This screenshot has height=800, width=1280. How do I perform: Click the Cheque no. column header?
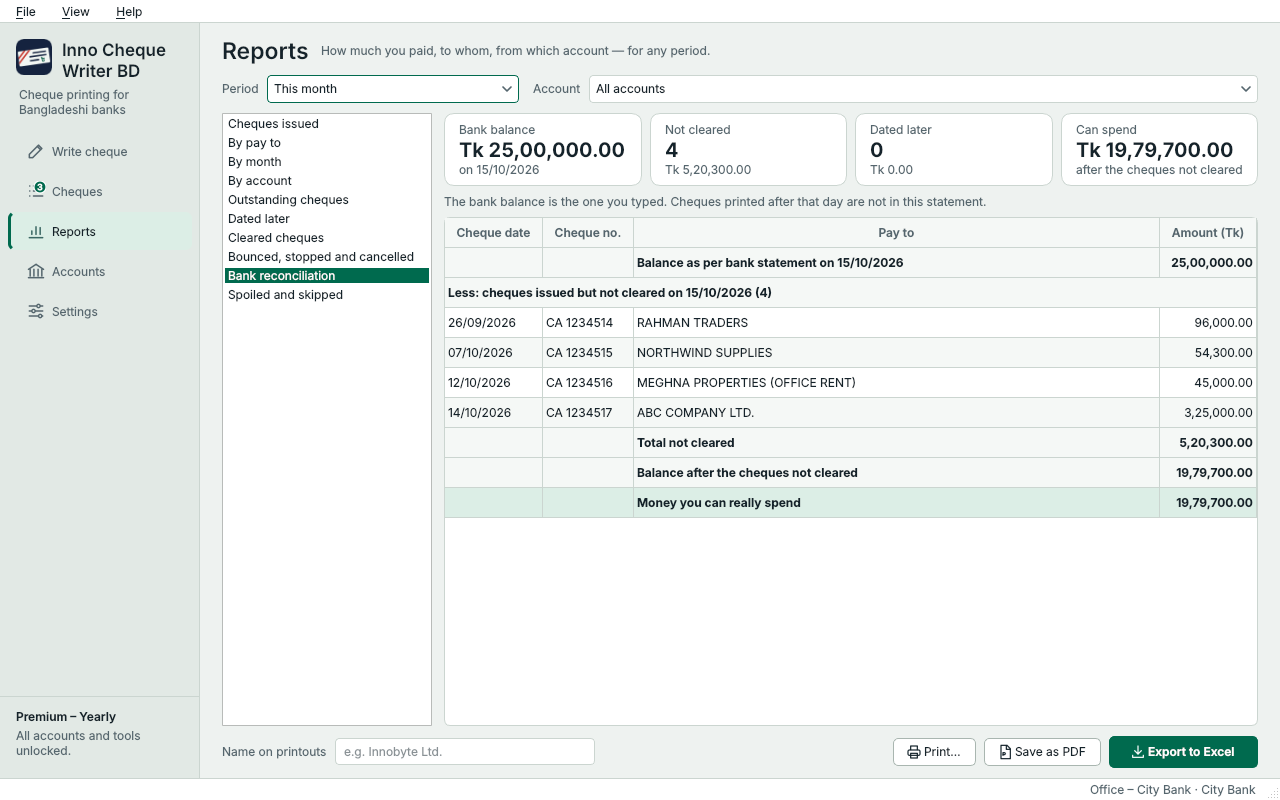coord(588,233)
